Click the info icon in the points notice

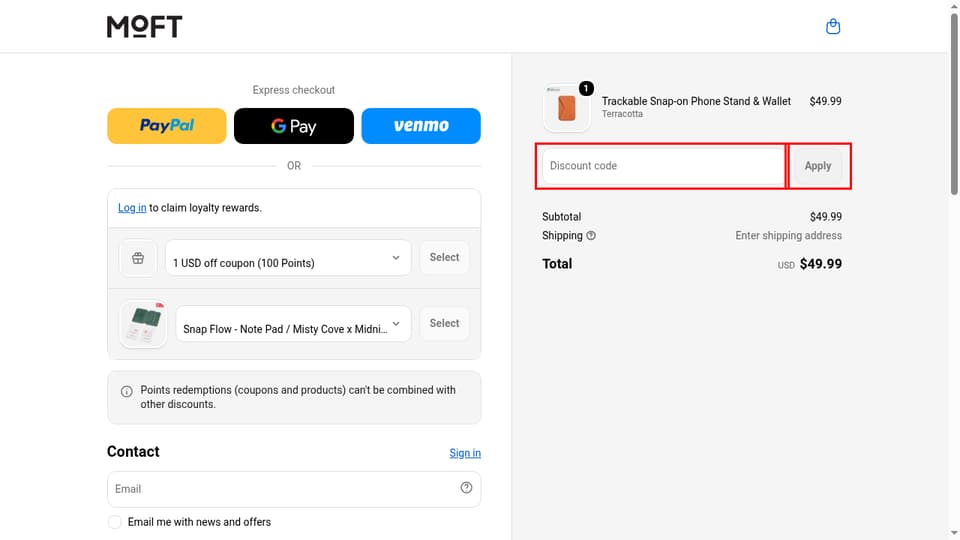[x=127, y=391]
